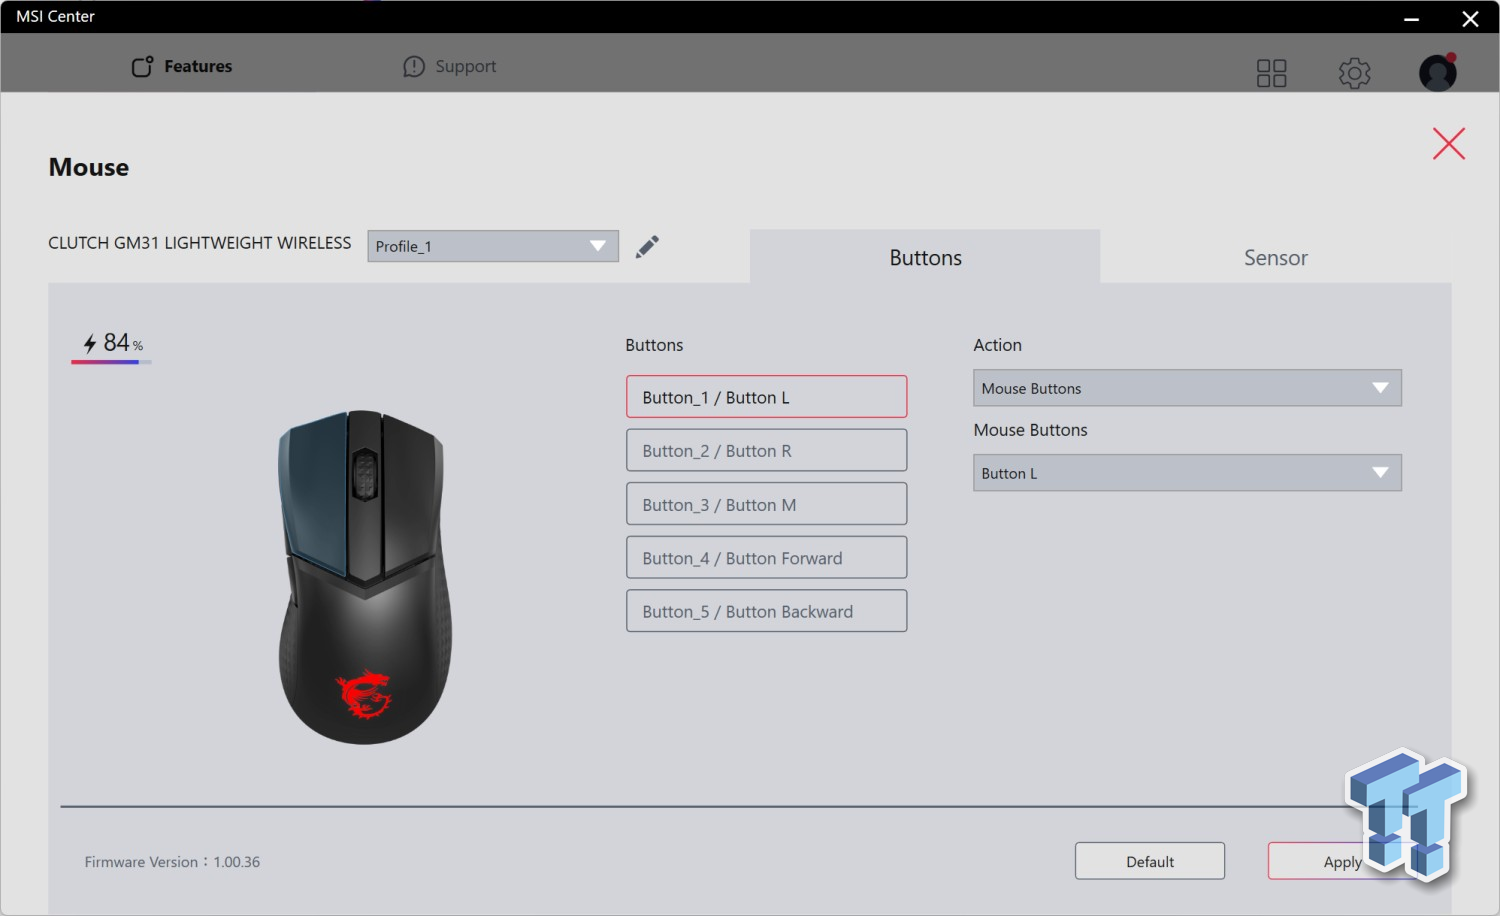This screenshot has height=916, width=1500.
Task: Open the Mouse Buttons dropdown set to Button L
Action: [x=1186, y=472]
